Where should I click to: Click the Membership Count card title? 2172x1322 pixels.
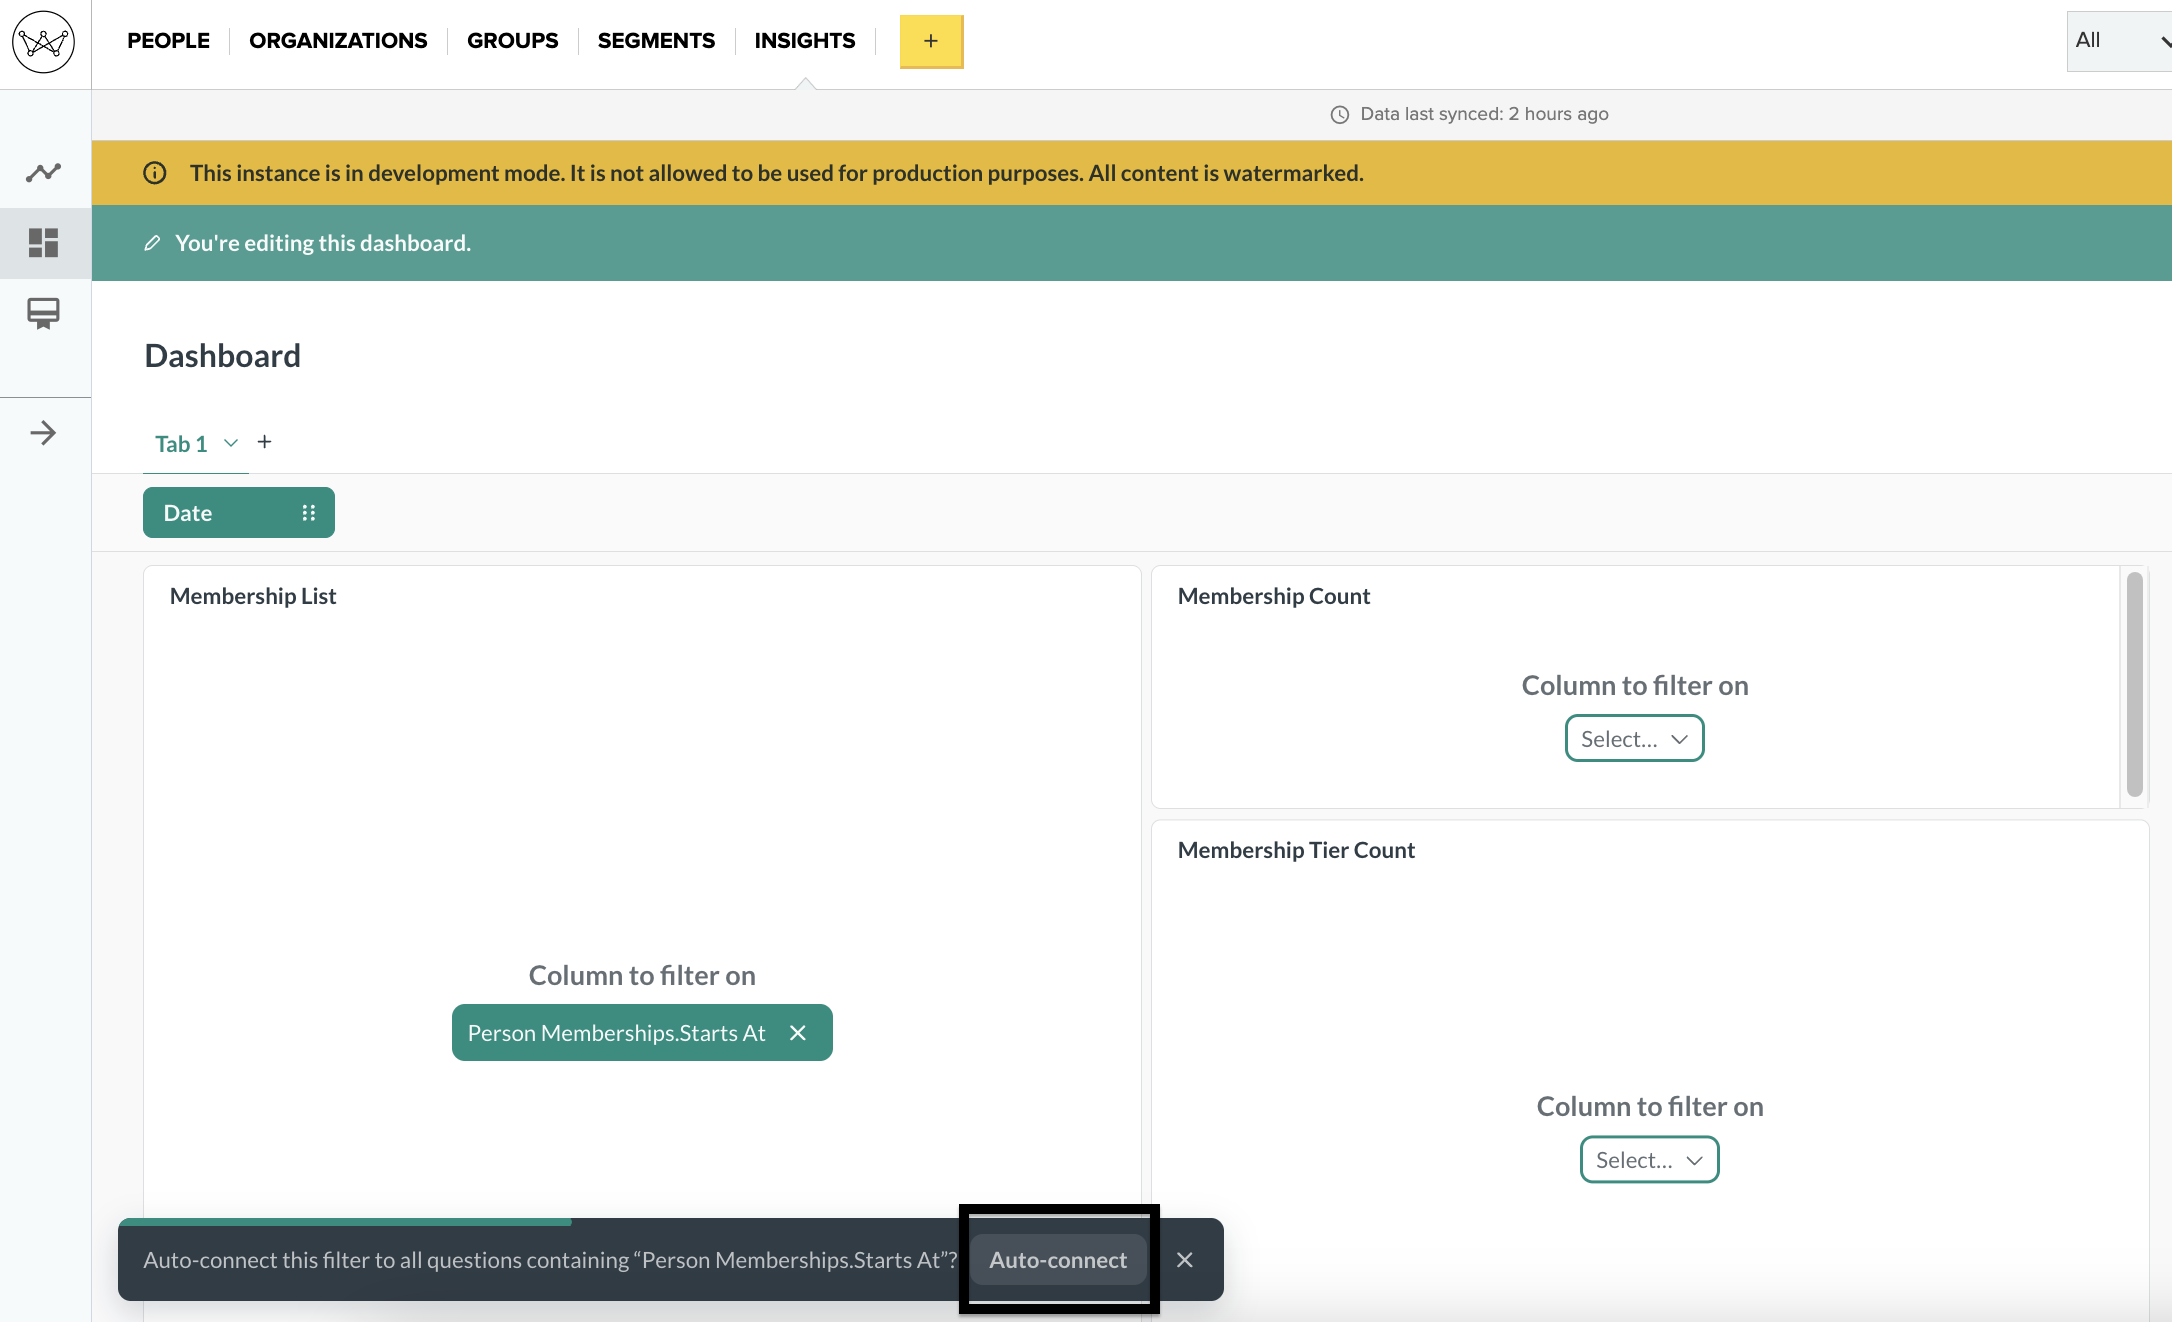pyautogui.click(x=1274, y=596)
